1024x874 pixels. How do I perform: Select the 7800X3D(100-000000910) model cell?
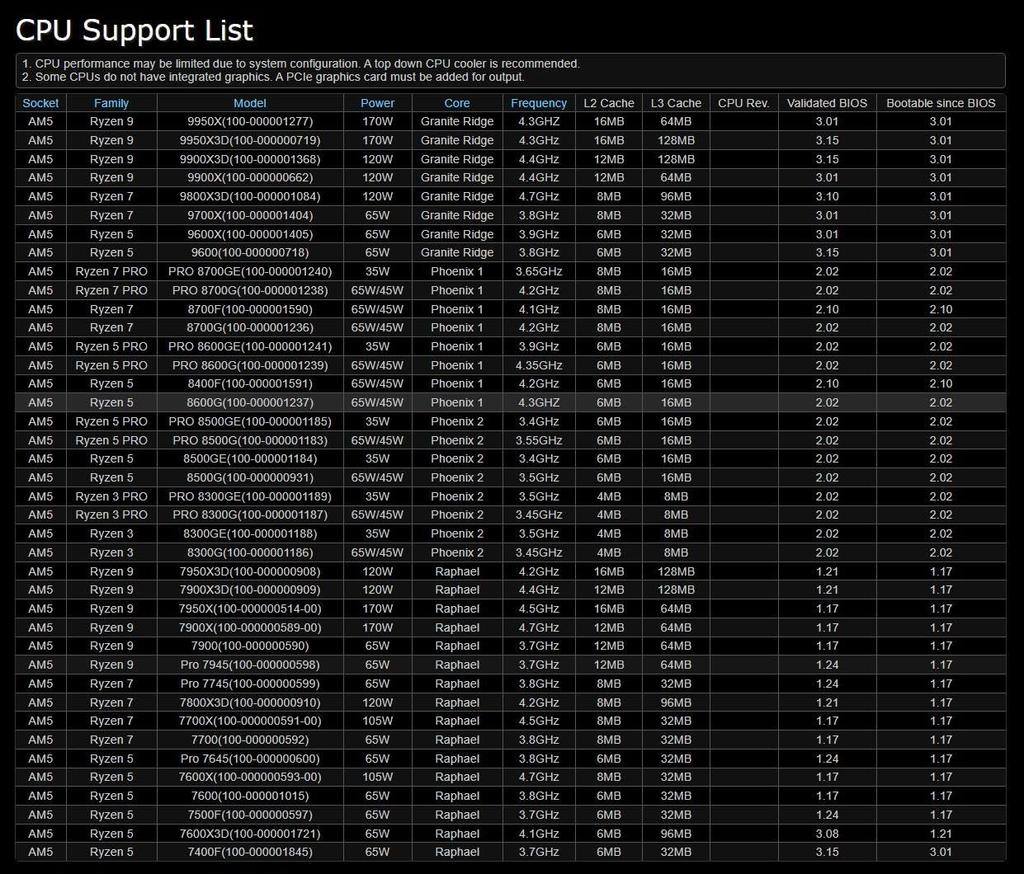click(x=250, y=703)
